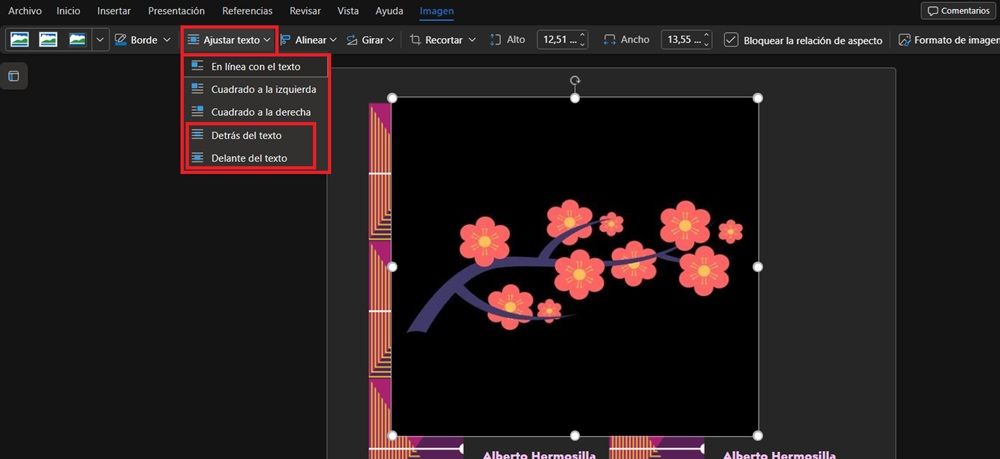Choose Detrás del texto from menu

(x=247, y=135)
